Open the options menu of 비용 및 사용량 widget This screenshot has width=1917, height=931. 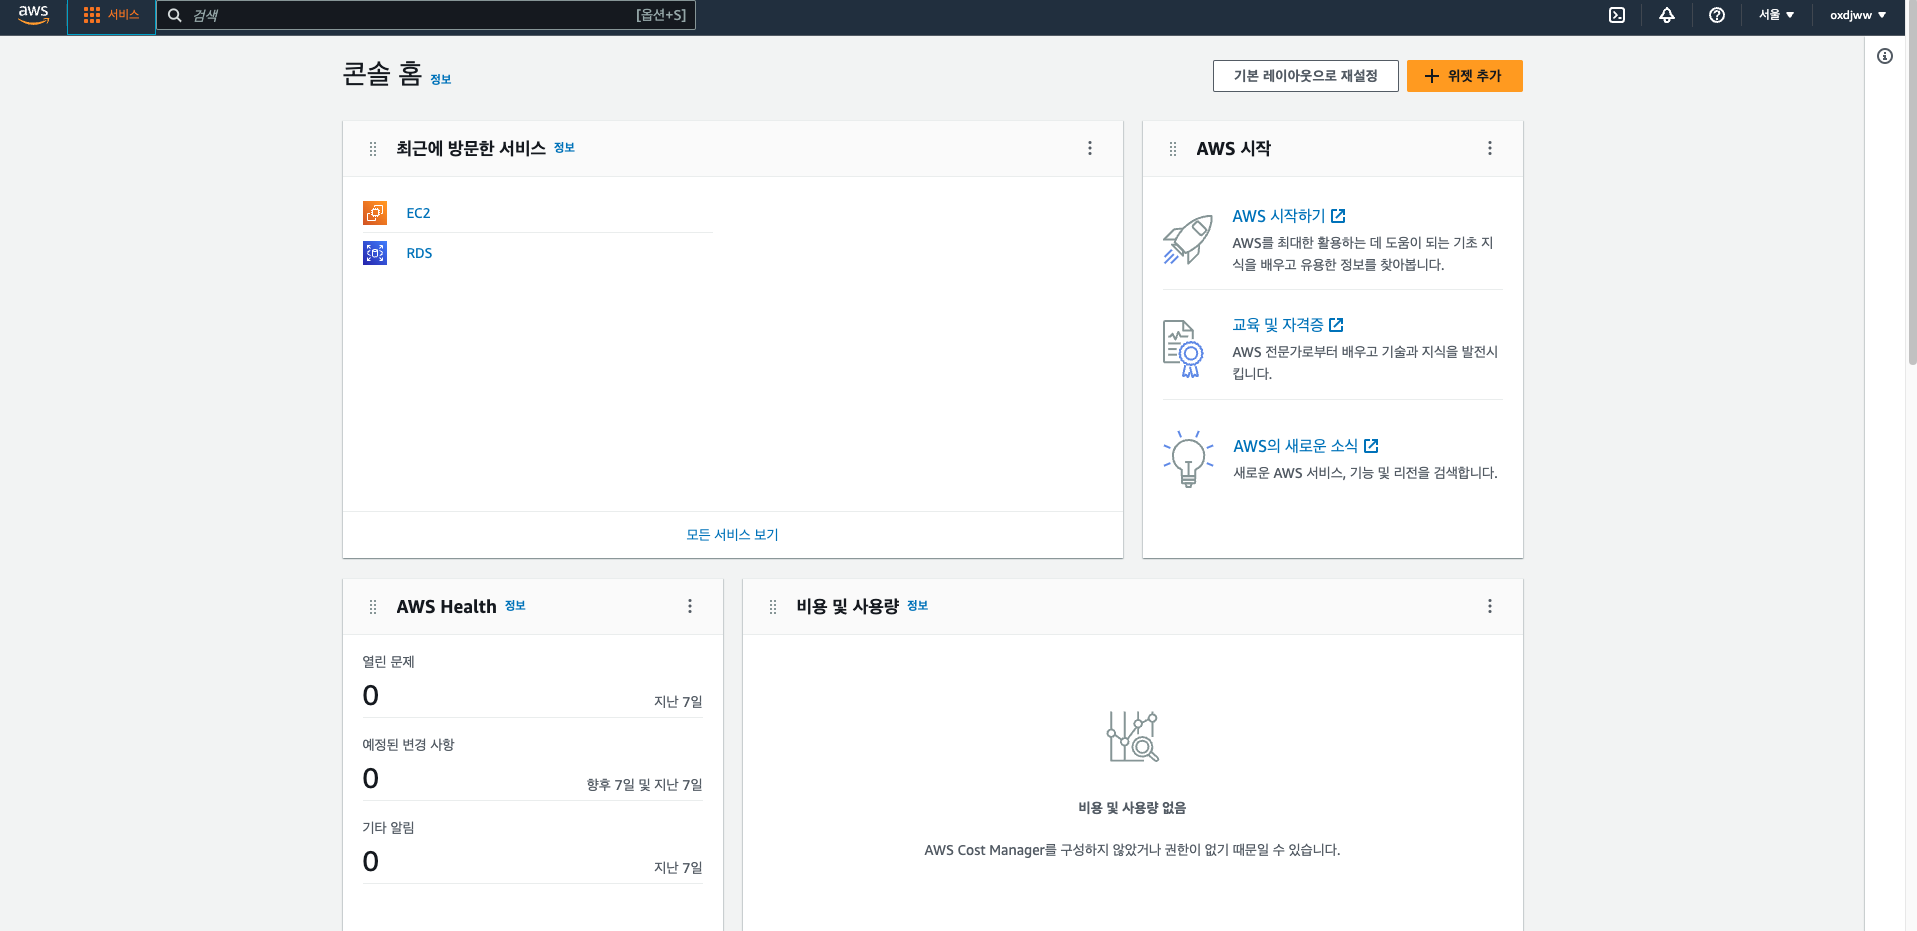tap(1490, 606)
